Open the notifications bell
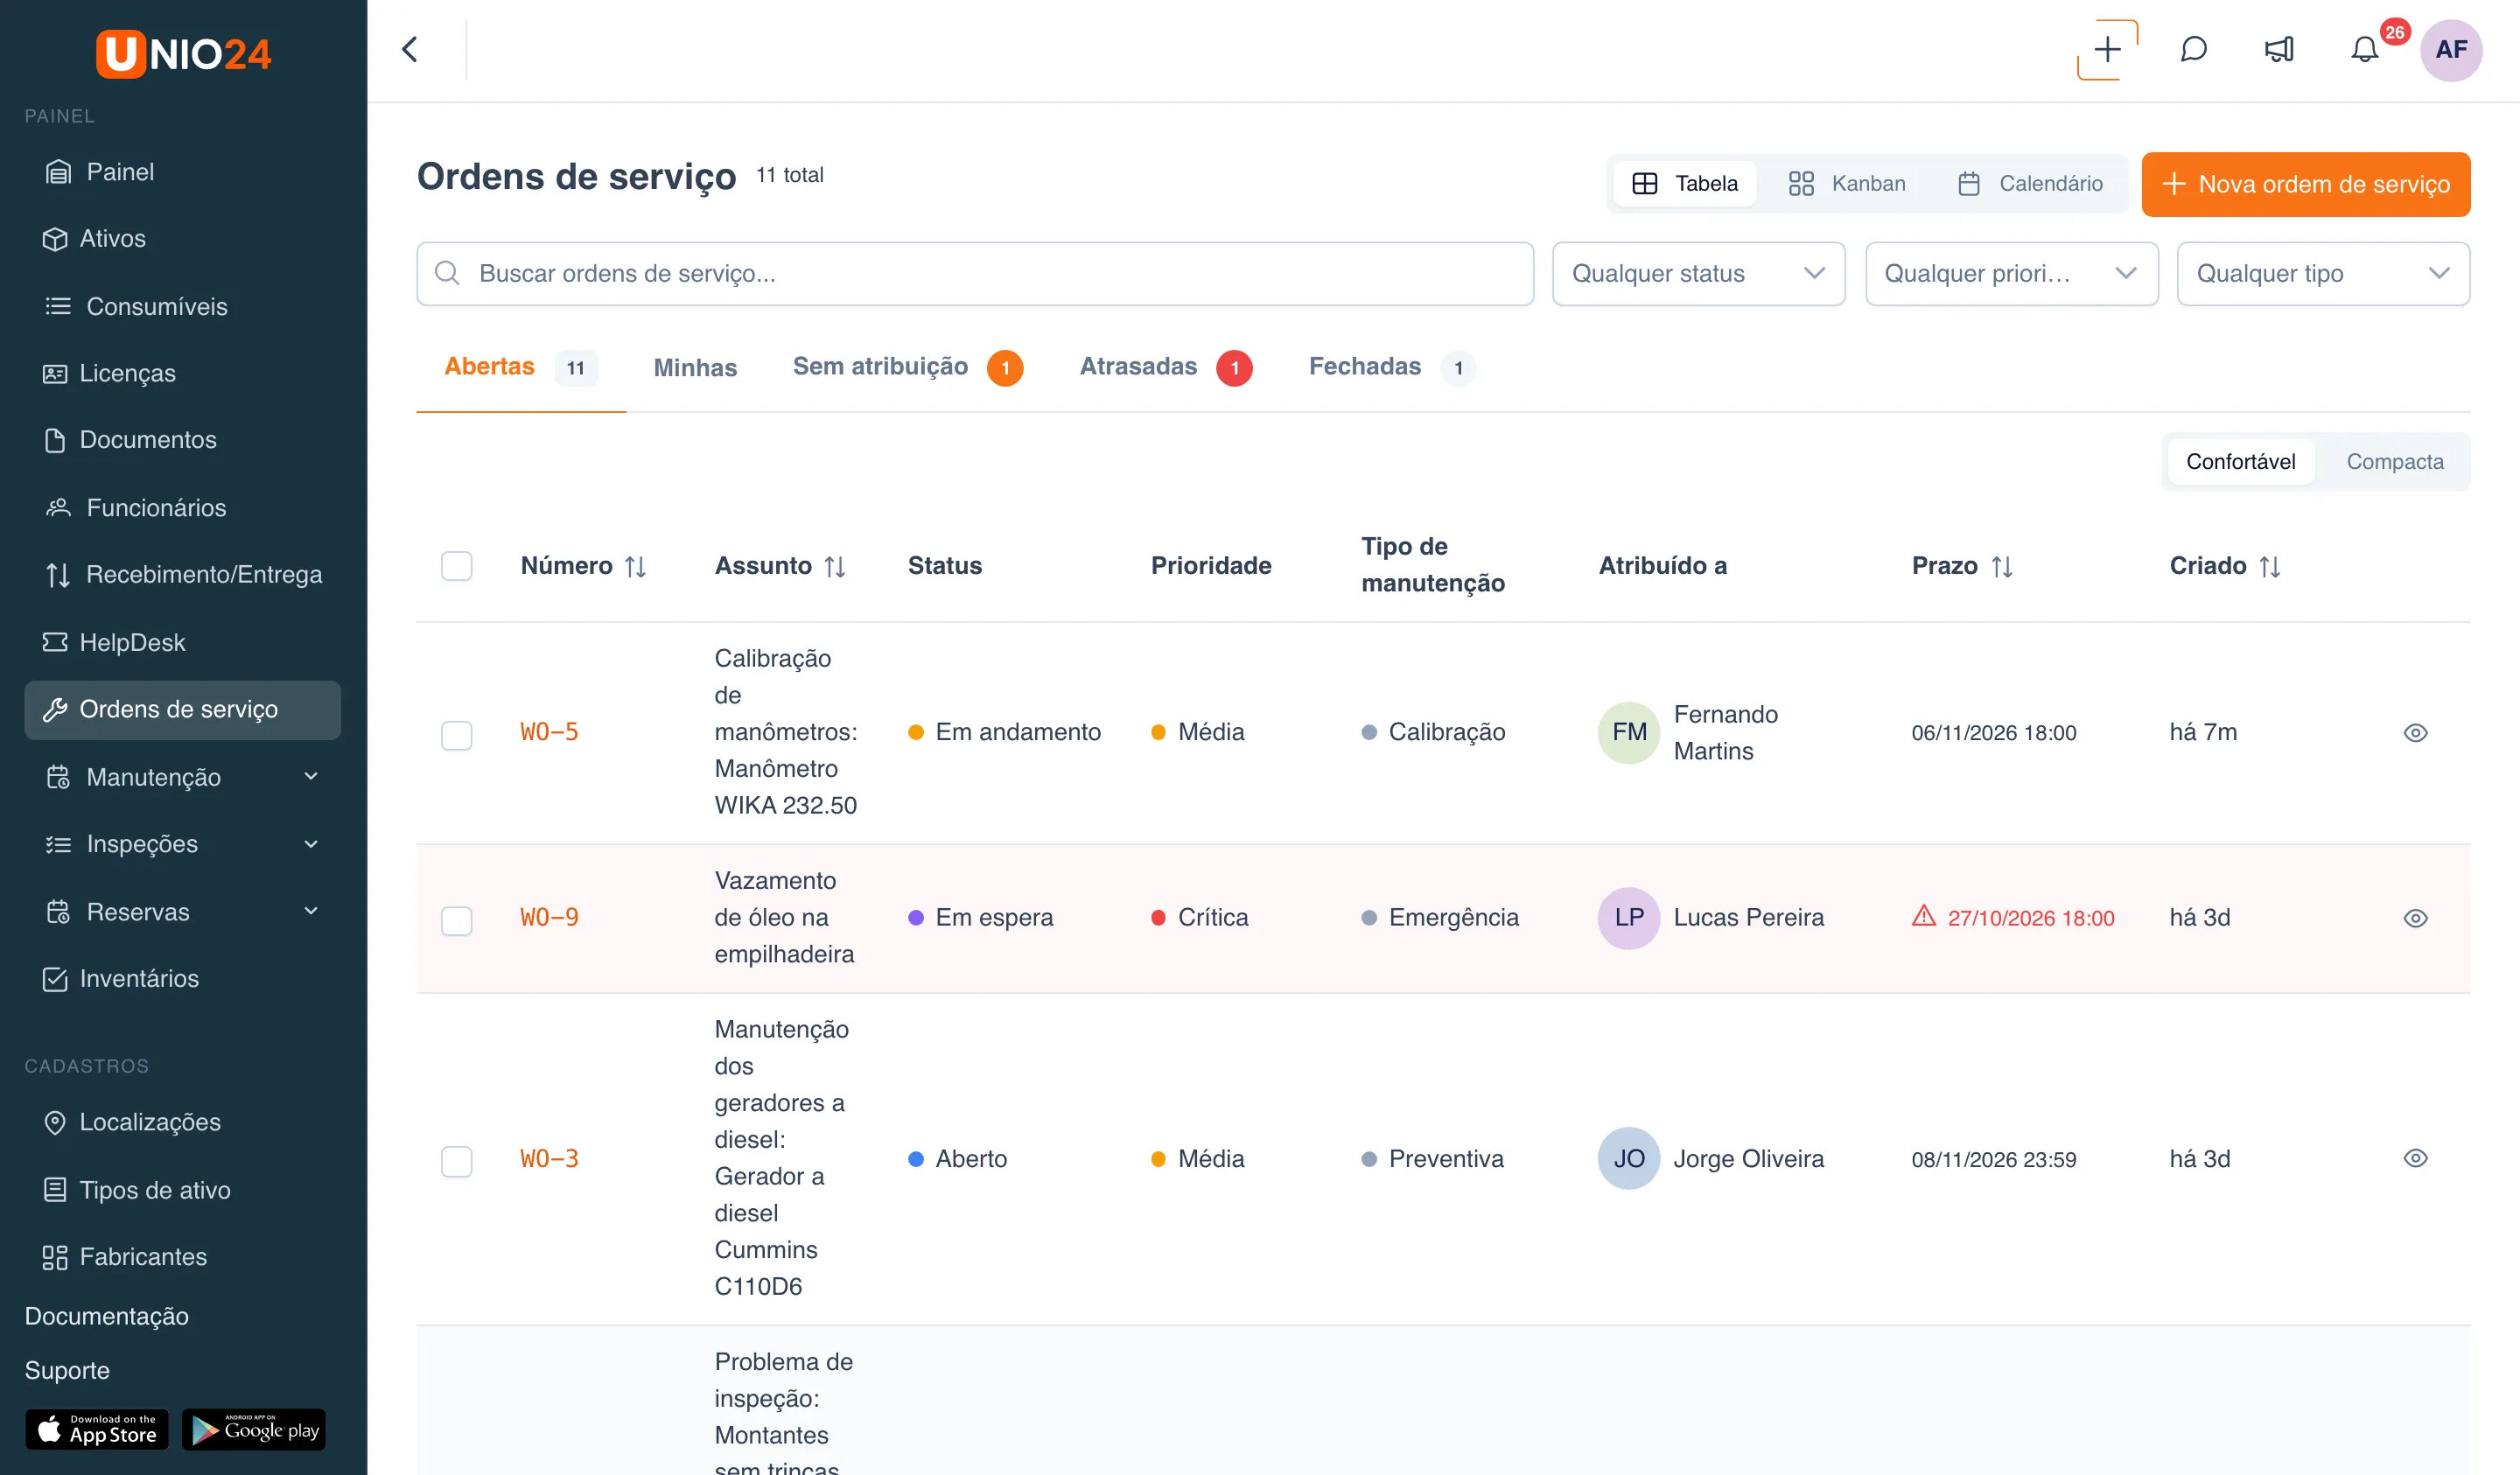 tap(2364, 49)
